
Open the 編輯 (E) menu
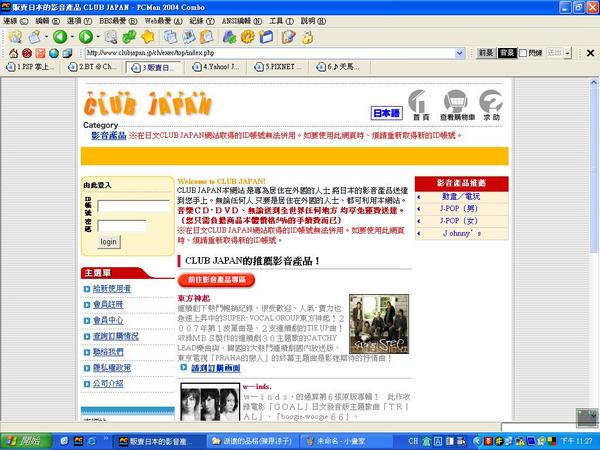coord(47,21)
